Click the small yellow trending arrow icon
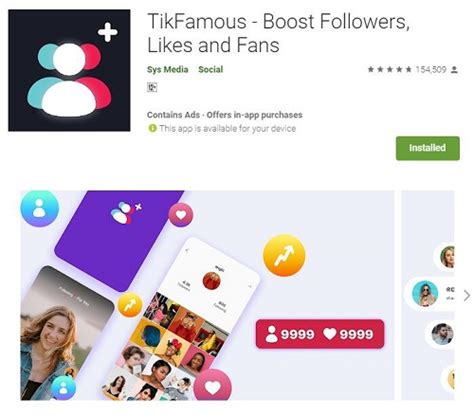 (130, 305)
